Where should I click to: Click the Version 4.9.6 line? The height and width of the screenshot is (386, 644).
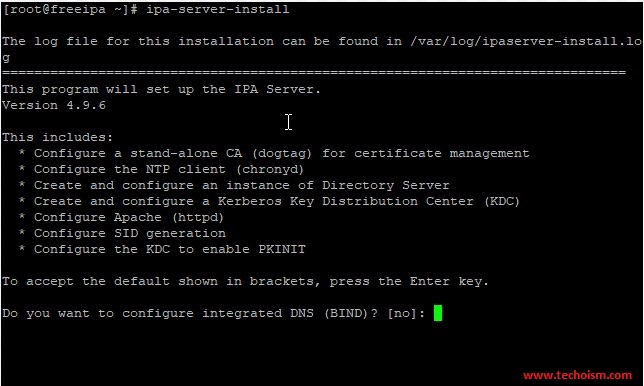point(54,105)
